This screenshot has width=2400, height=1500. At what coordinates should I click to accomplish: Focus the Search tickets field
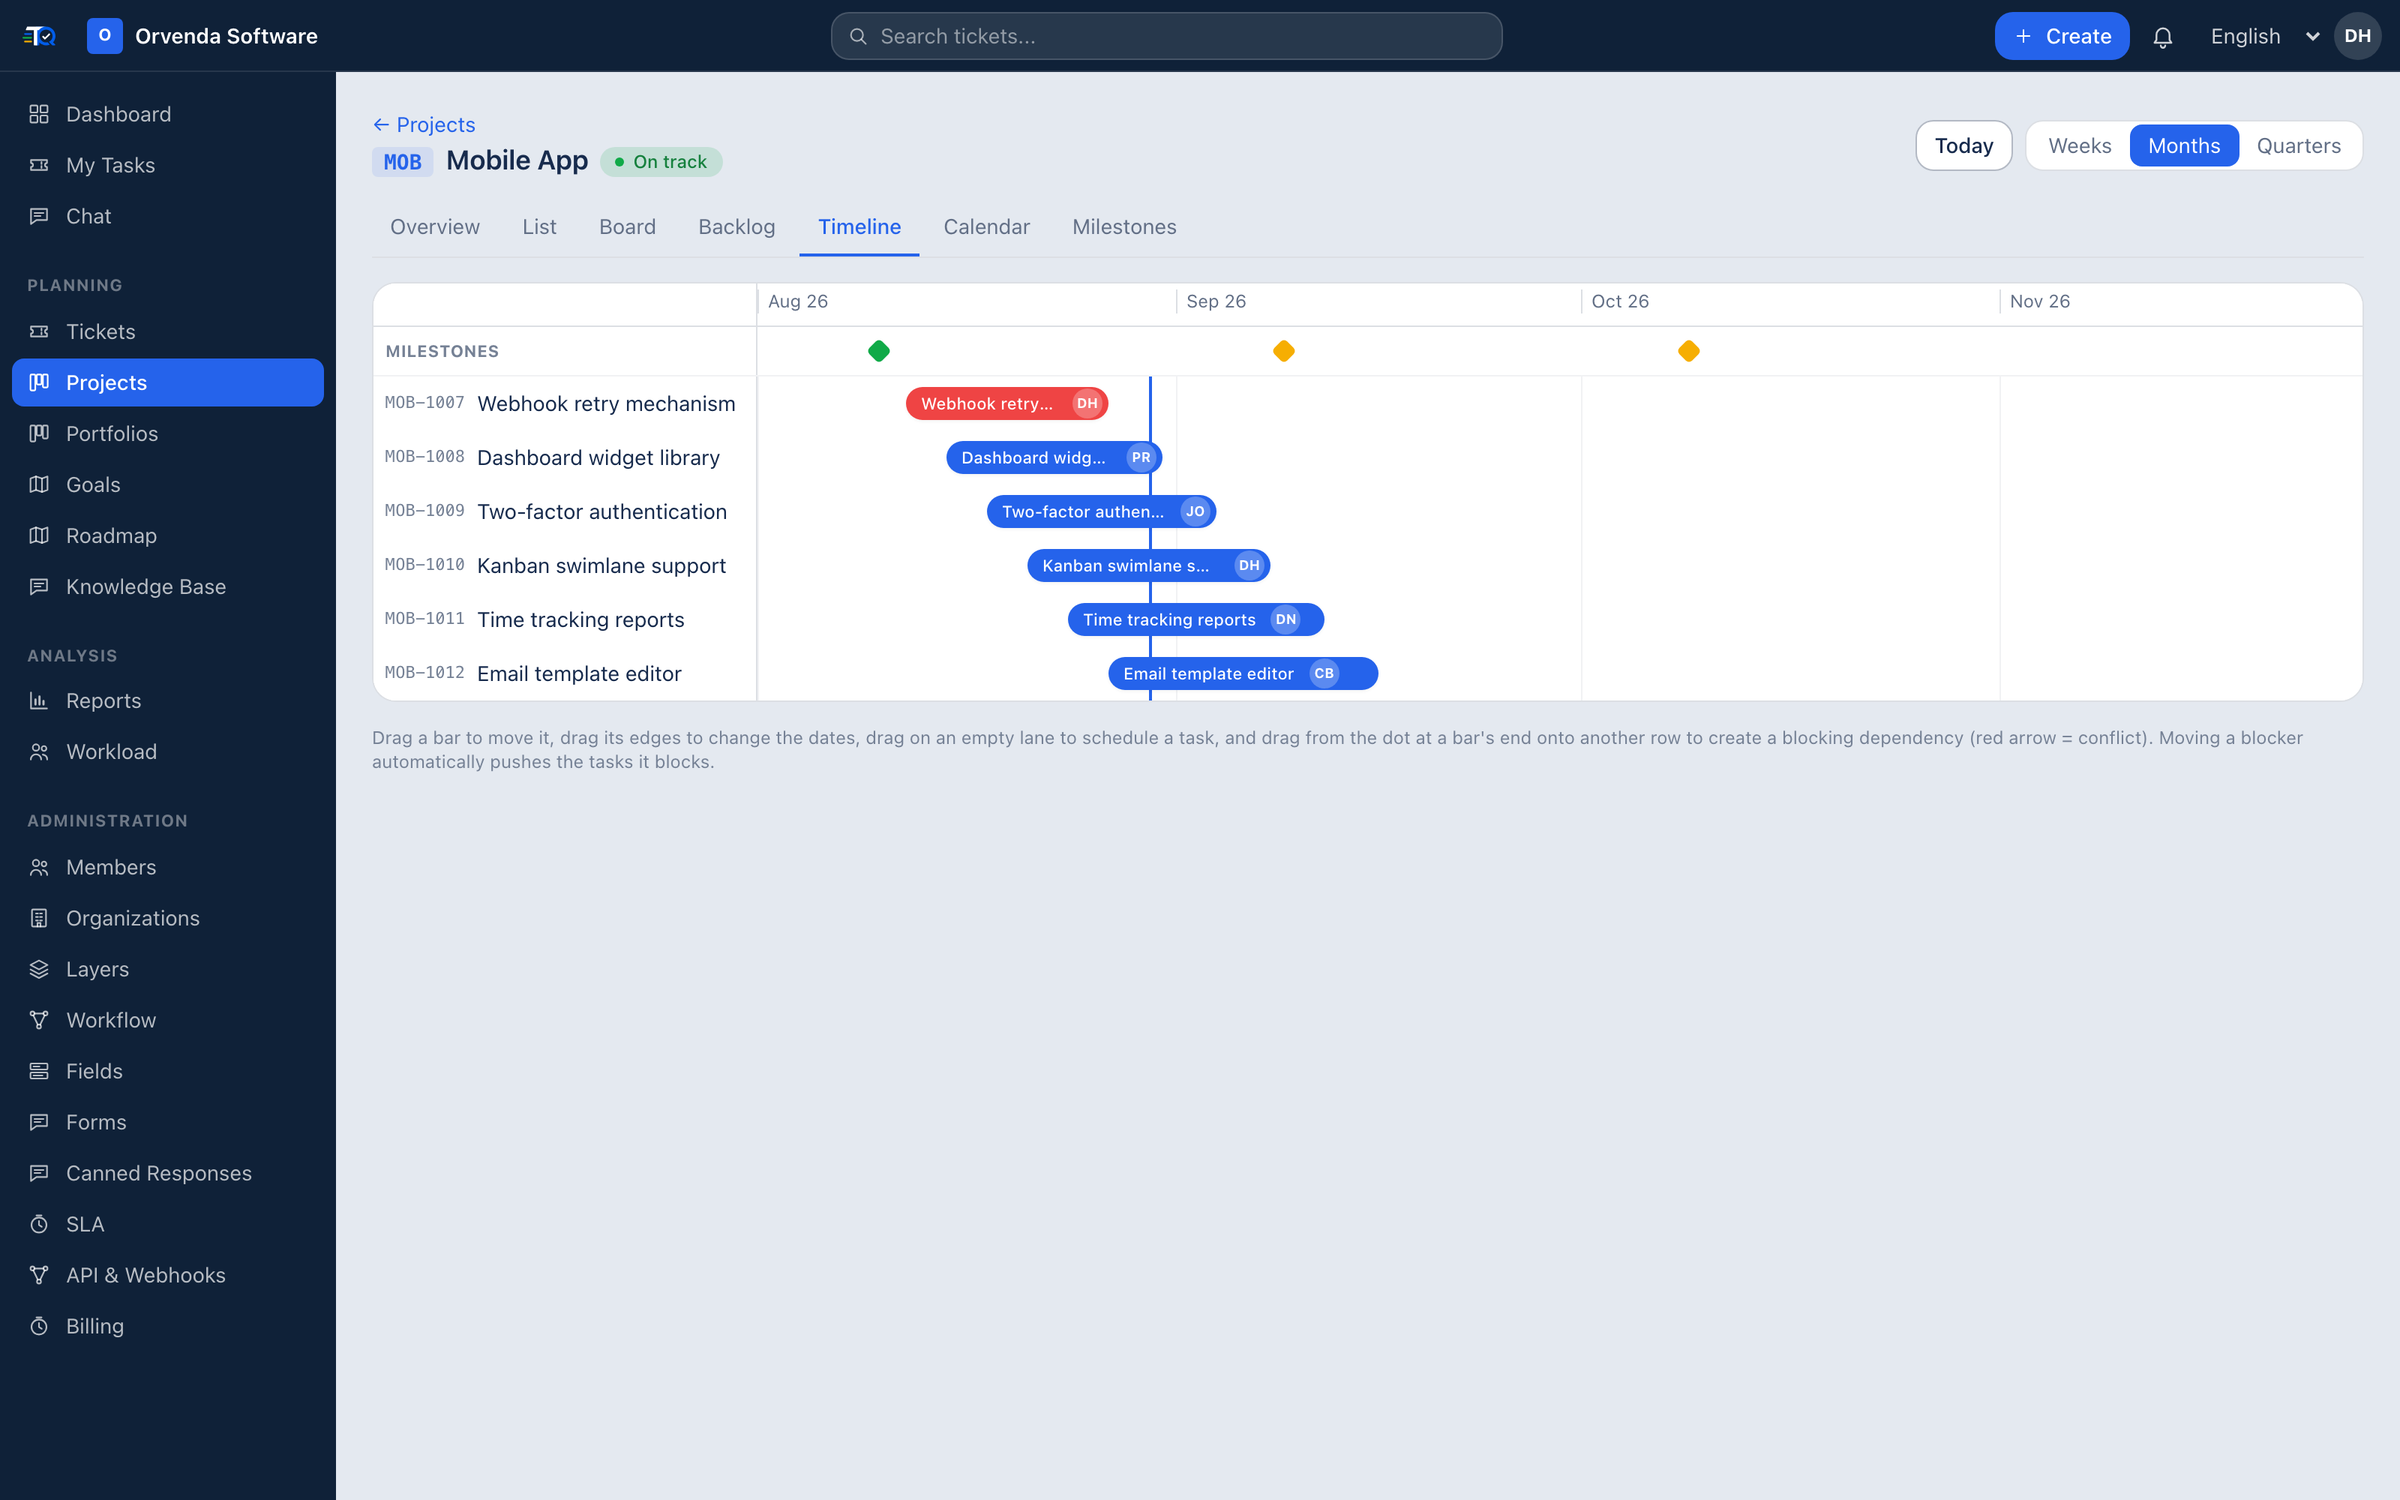tap(1166, 36)
